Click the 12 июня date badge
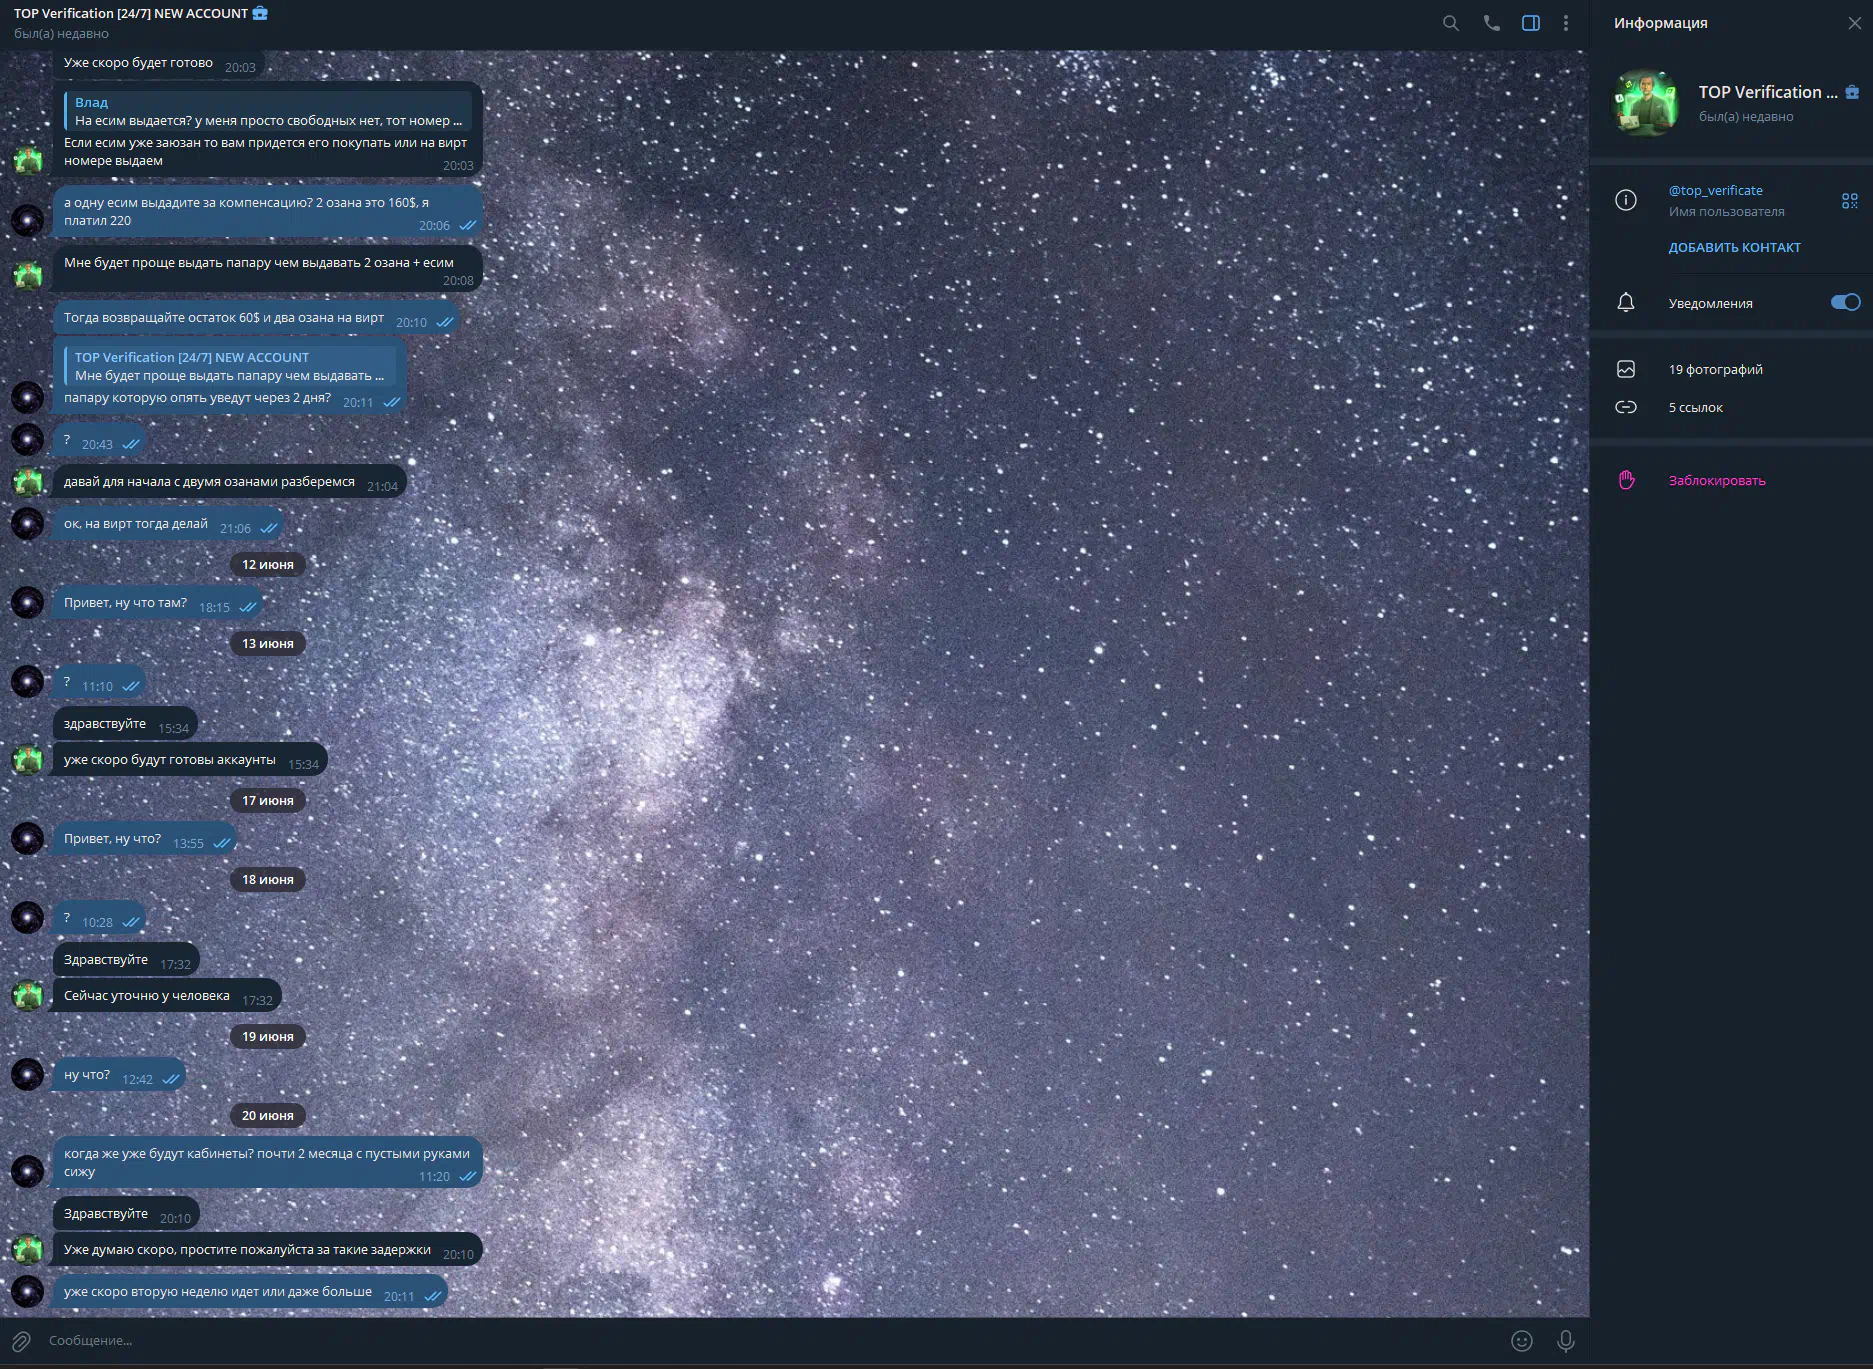 click(x=268, y=564)
